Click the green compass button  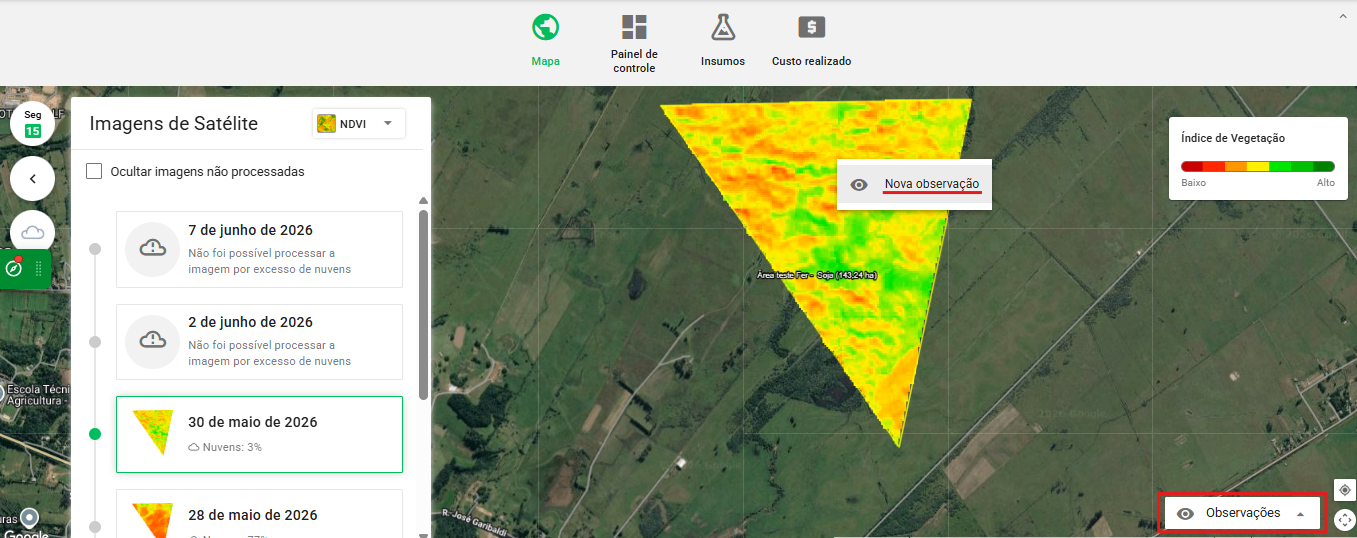[x=14, y=268]
